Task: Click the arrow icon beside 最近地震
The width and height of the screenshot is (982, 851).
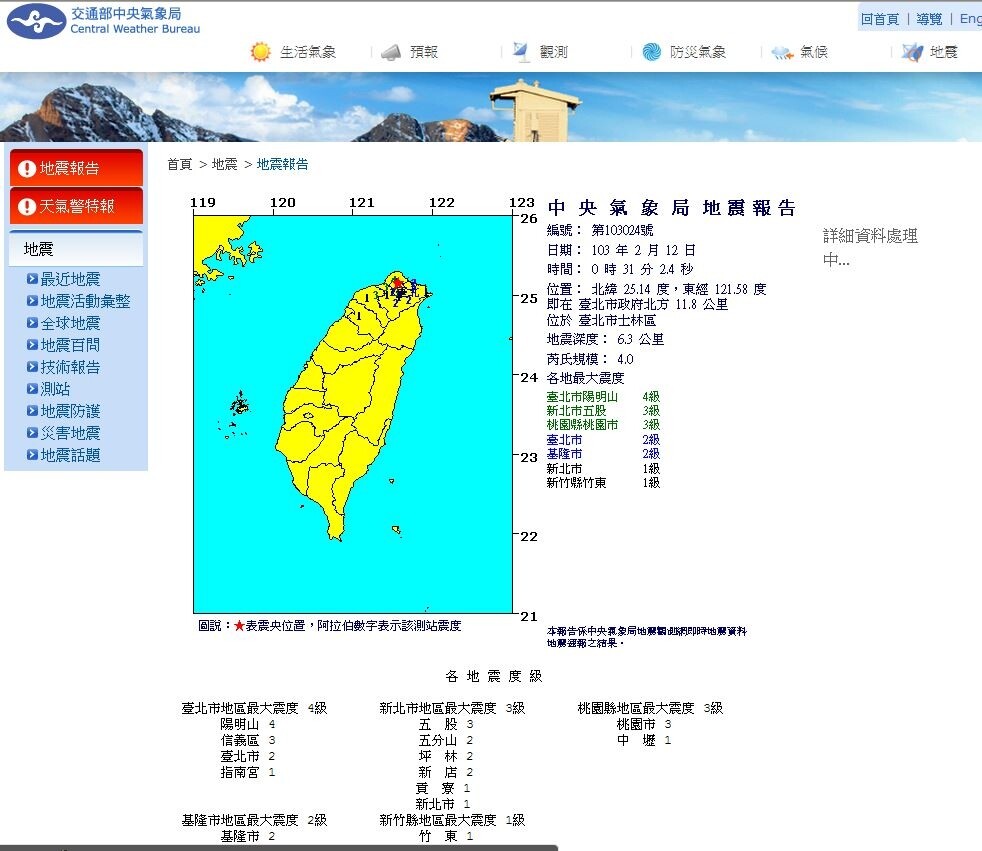Action: tap(33, 279)
